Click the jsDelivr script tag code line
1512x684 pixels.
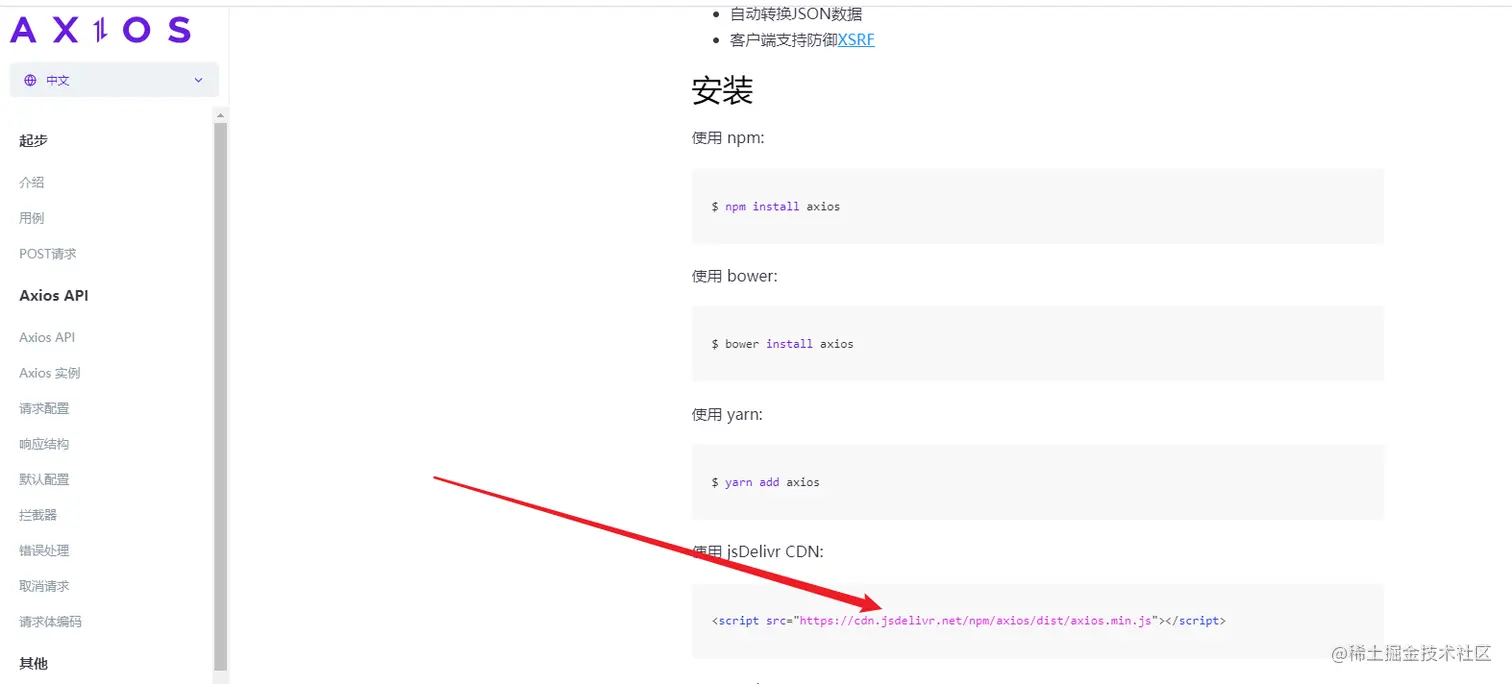(x=969, y=621)
